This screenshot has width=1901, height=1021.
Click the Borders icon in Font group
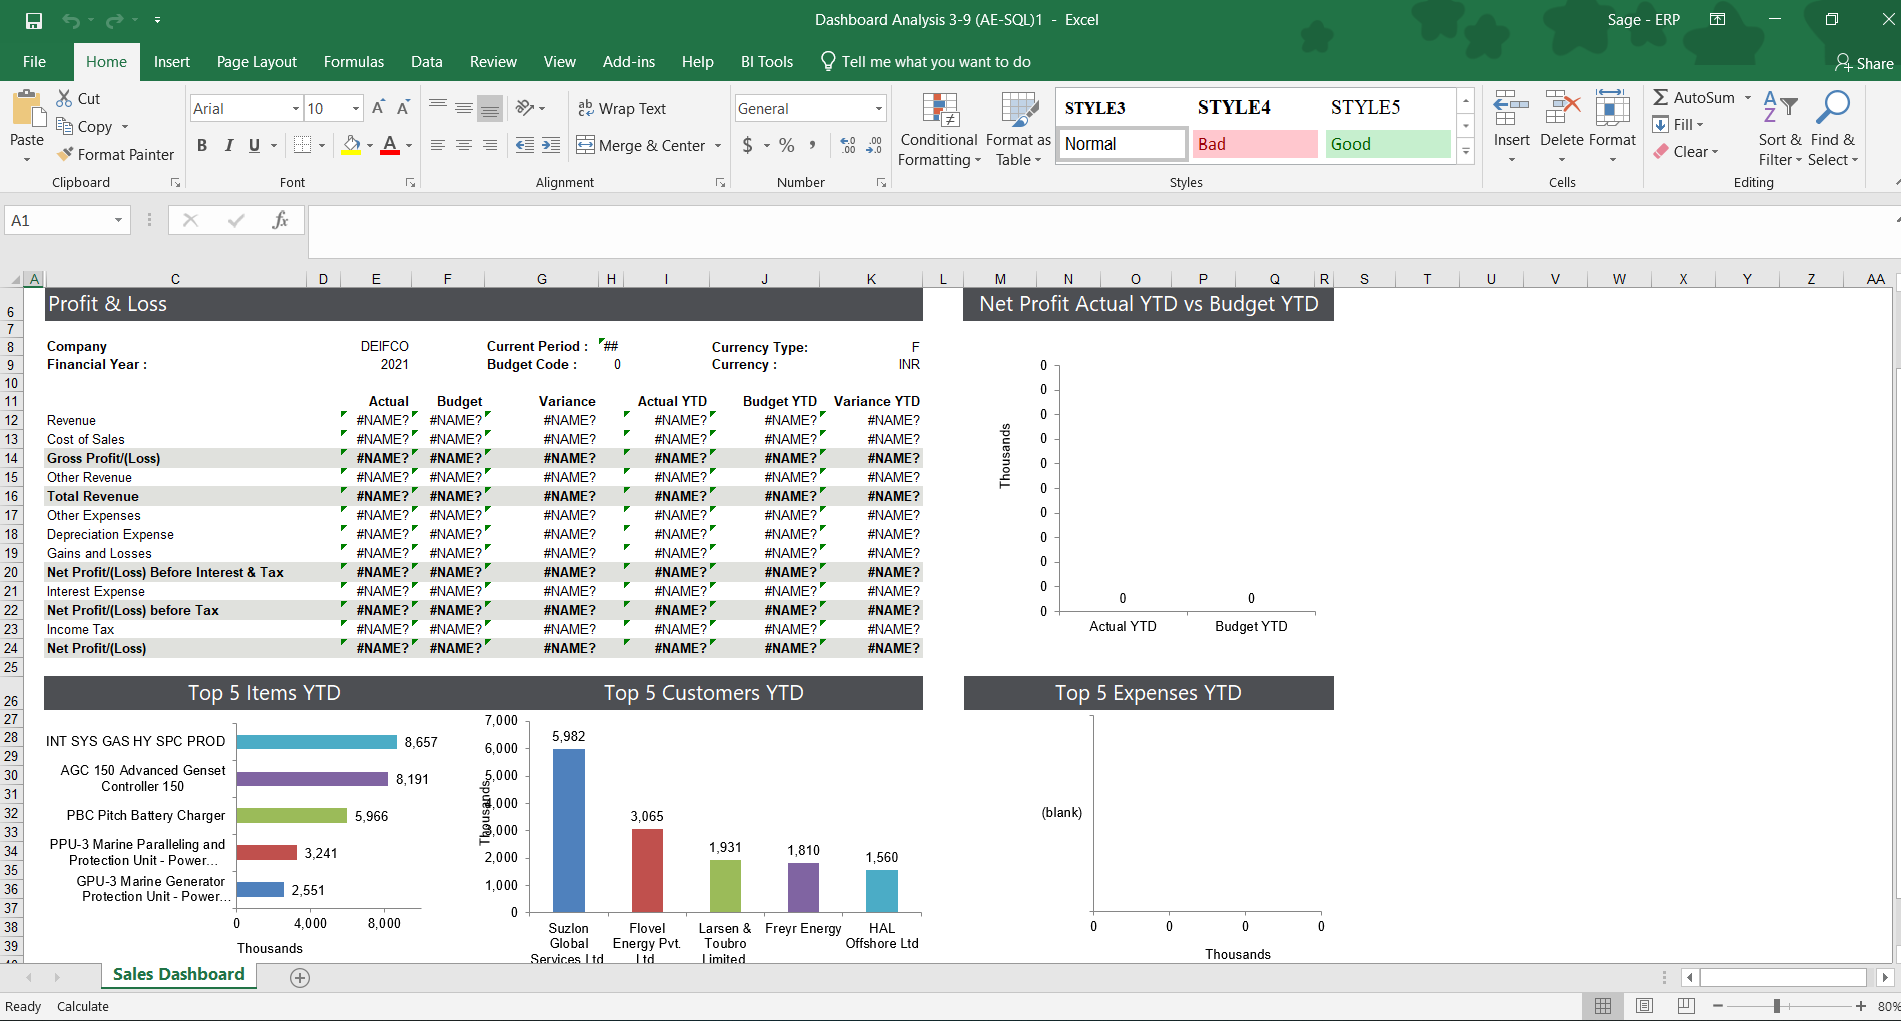[302, 145]
